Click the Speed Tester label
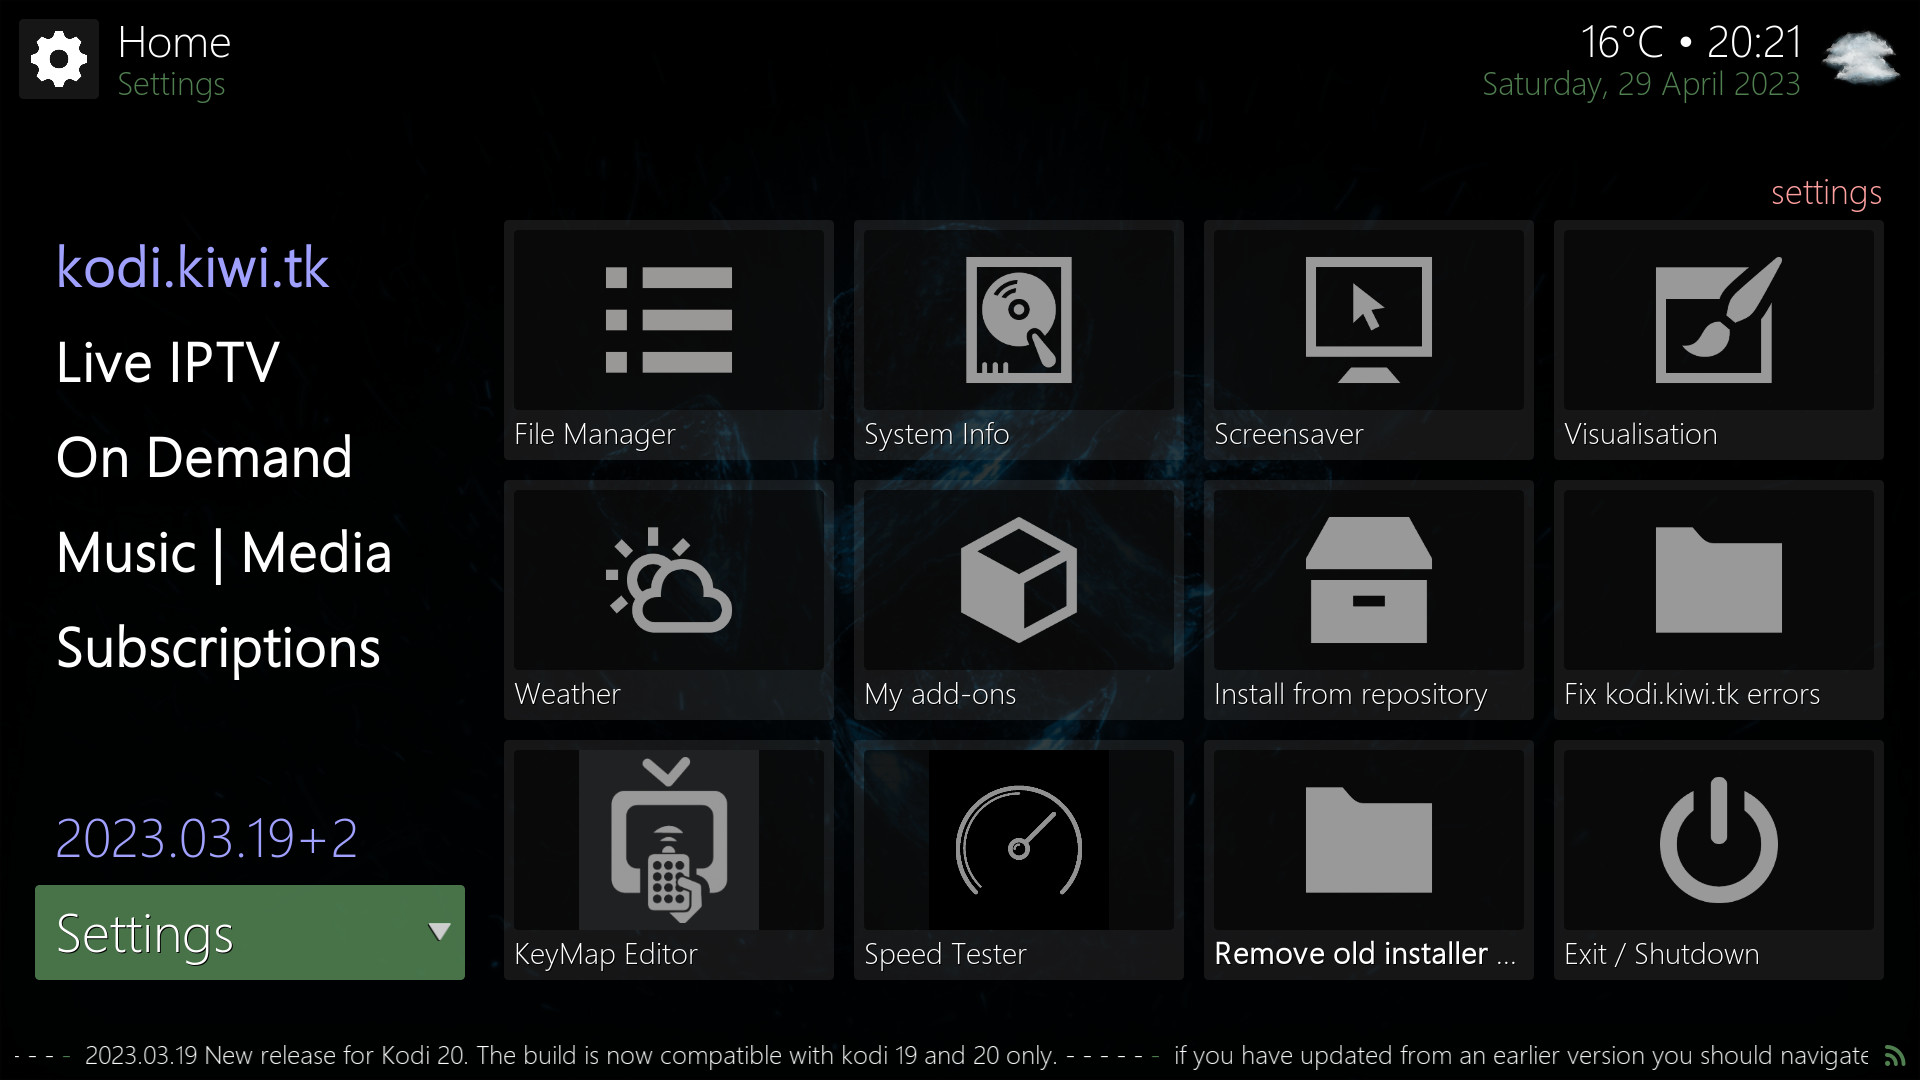 (945, 955)
